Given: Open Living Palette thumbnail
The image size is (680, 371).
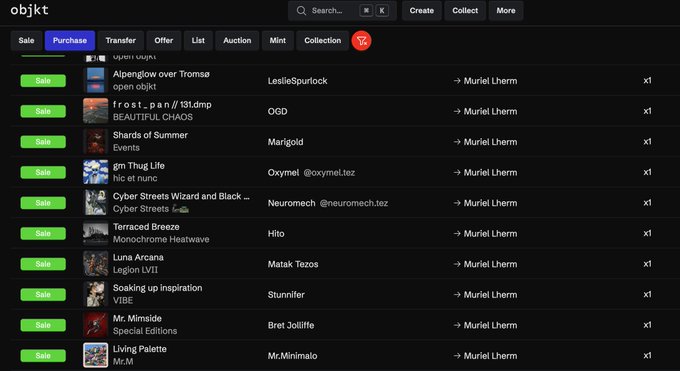Looking at the screenshot, I should (95, 355).
